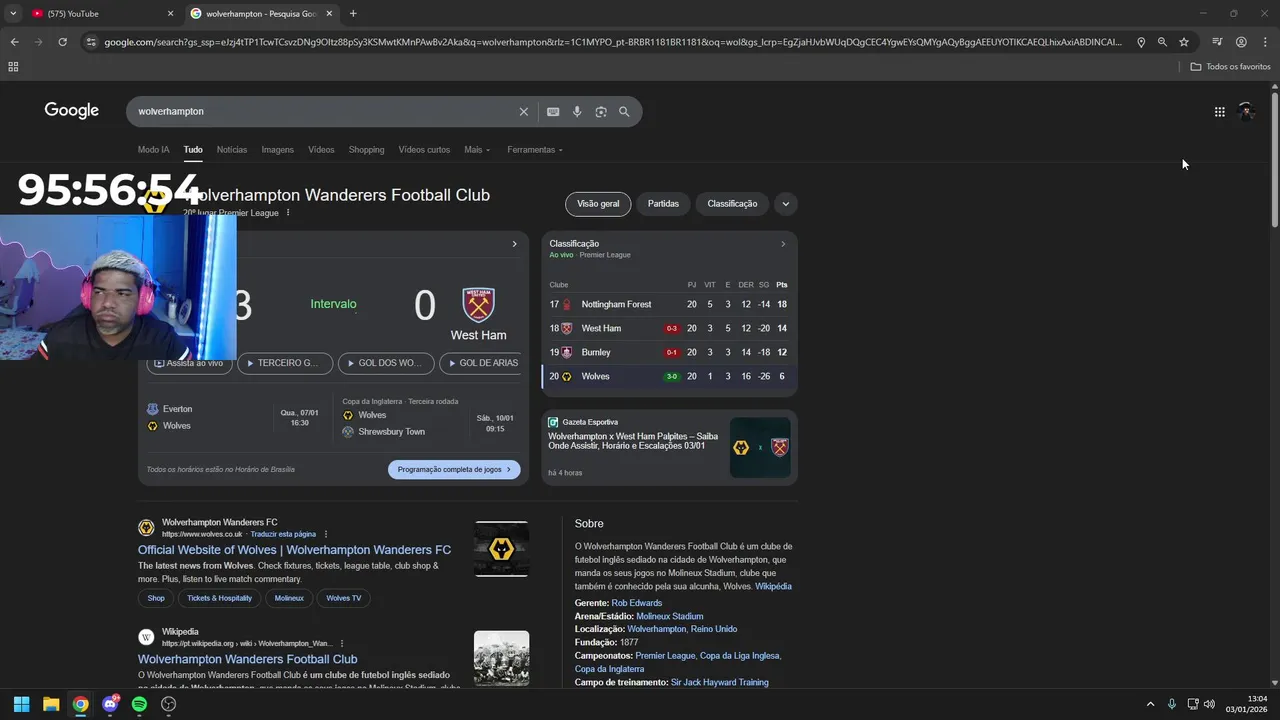Open the on-screen keyboard input tool

click(x=553, y=112)
